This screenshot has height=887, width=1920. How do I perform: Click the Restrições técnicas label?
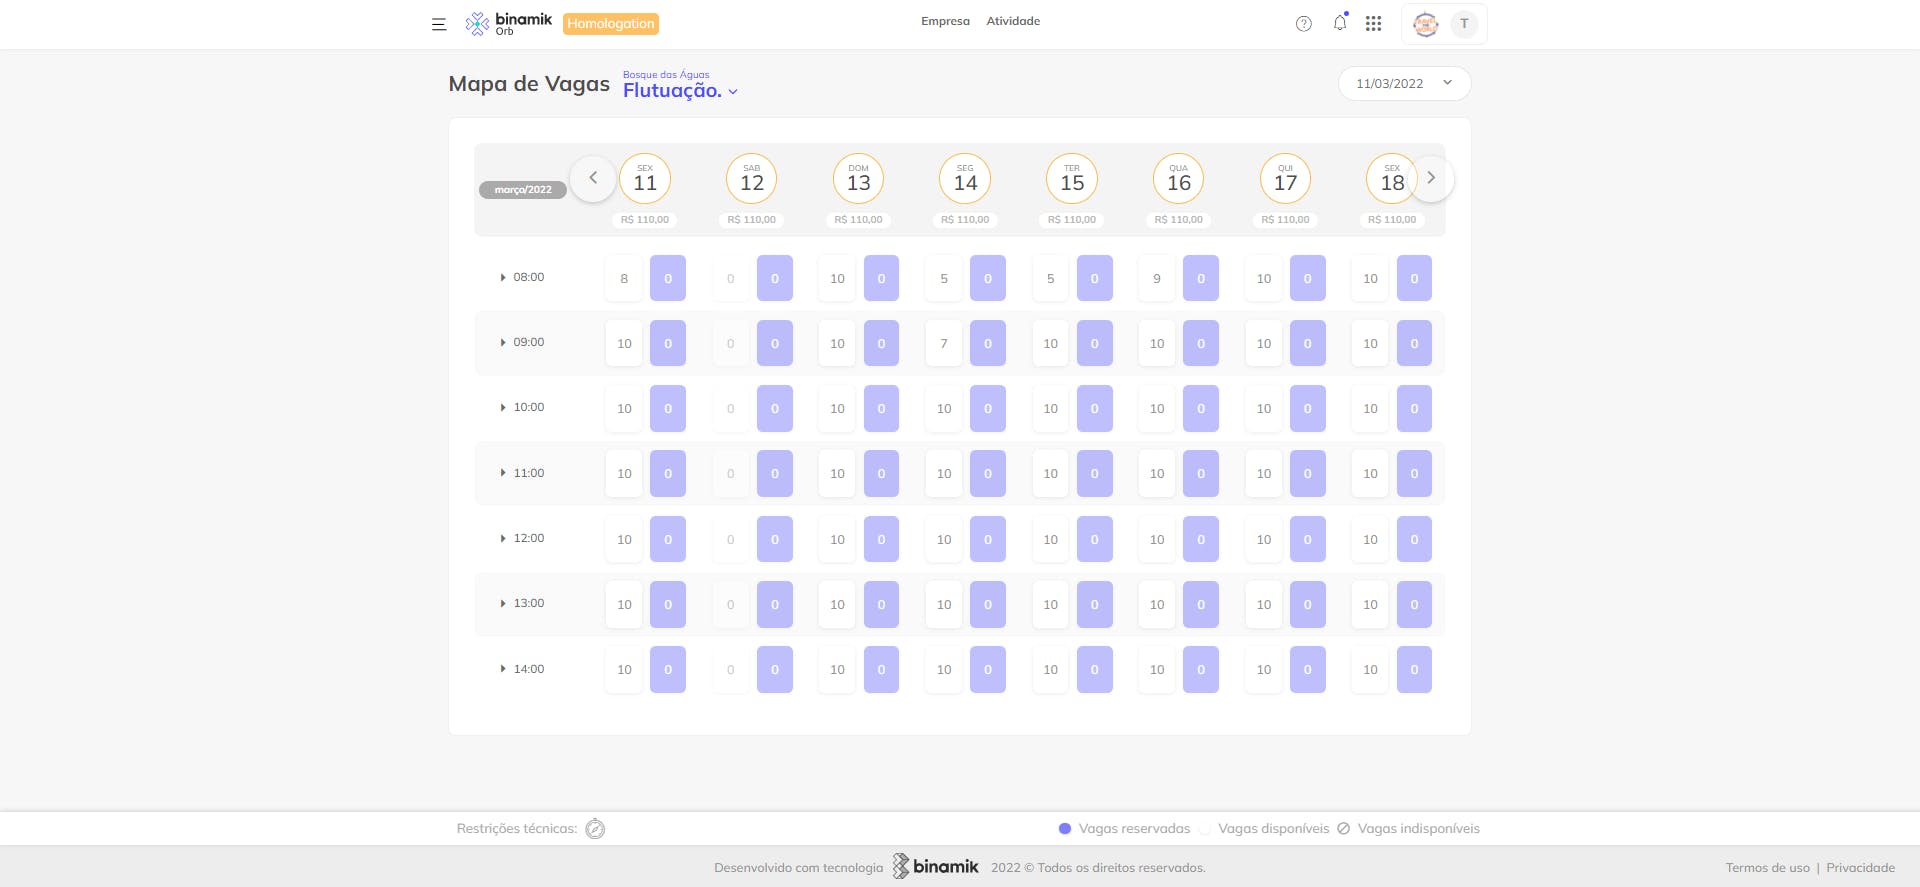(x=517, y=828)
